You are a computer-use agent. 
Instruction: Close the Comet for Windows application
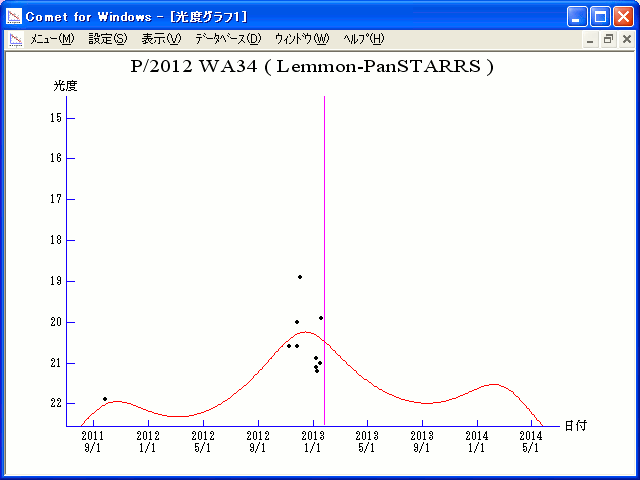coord(623,16)
